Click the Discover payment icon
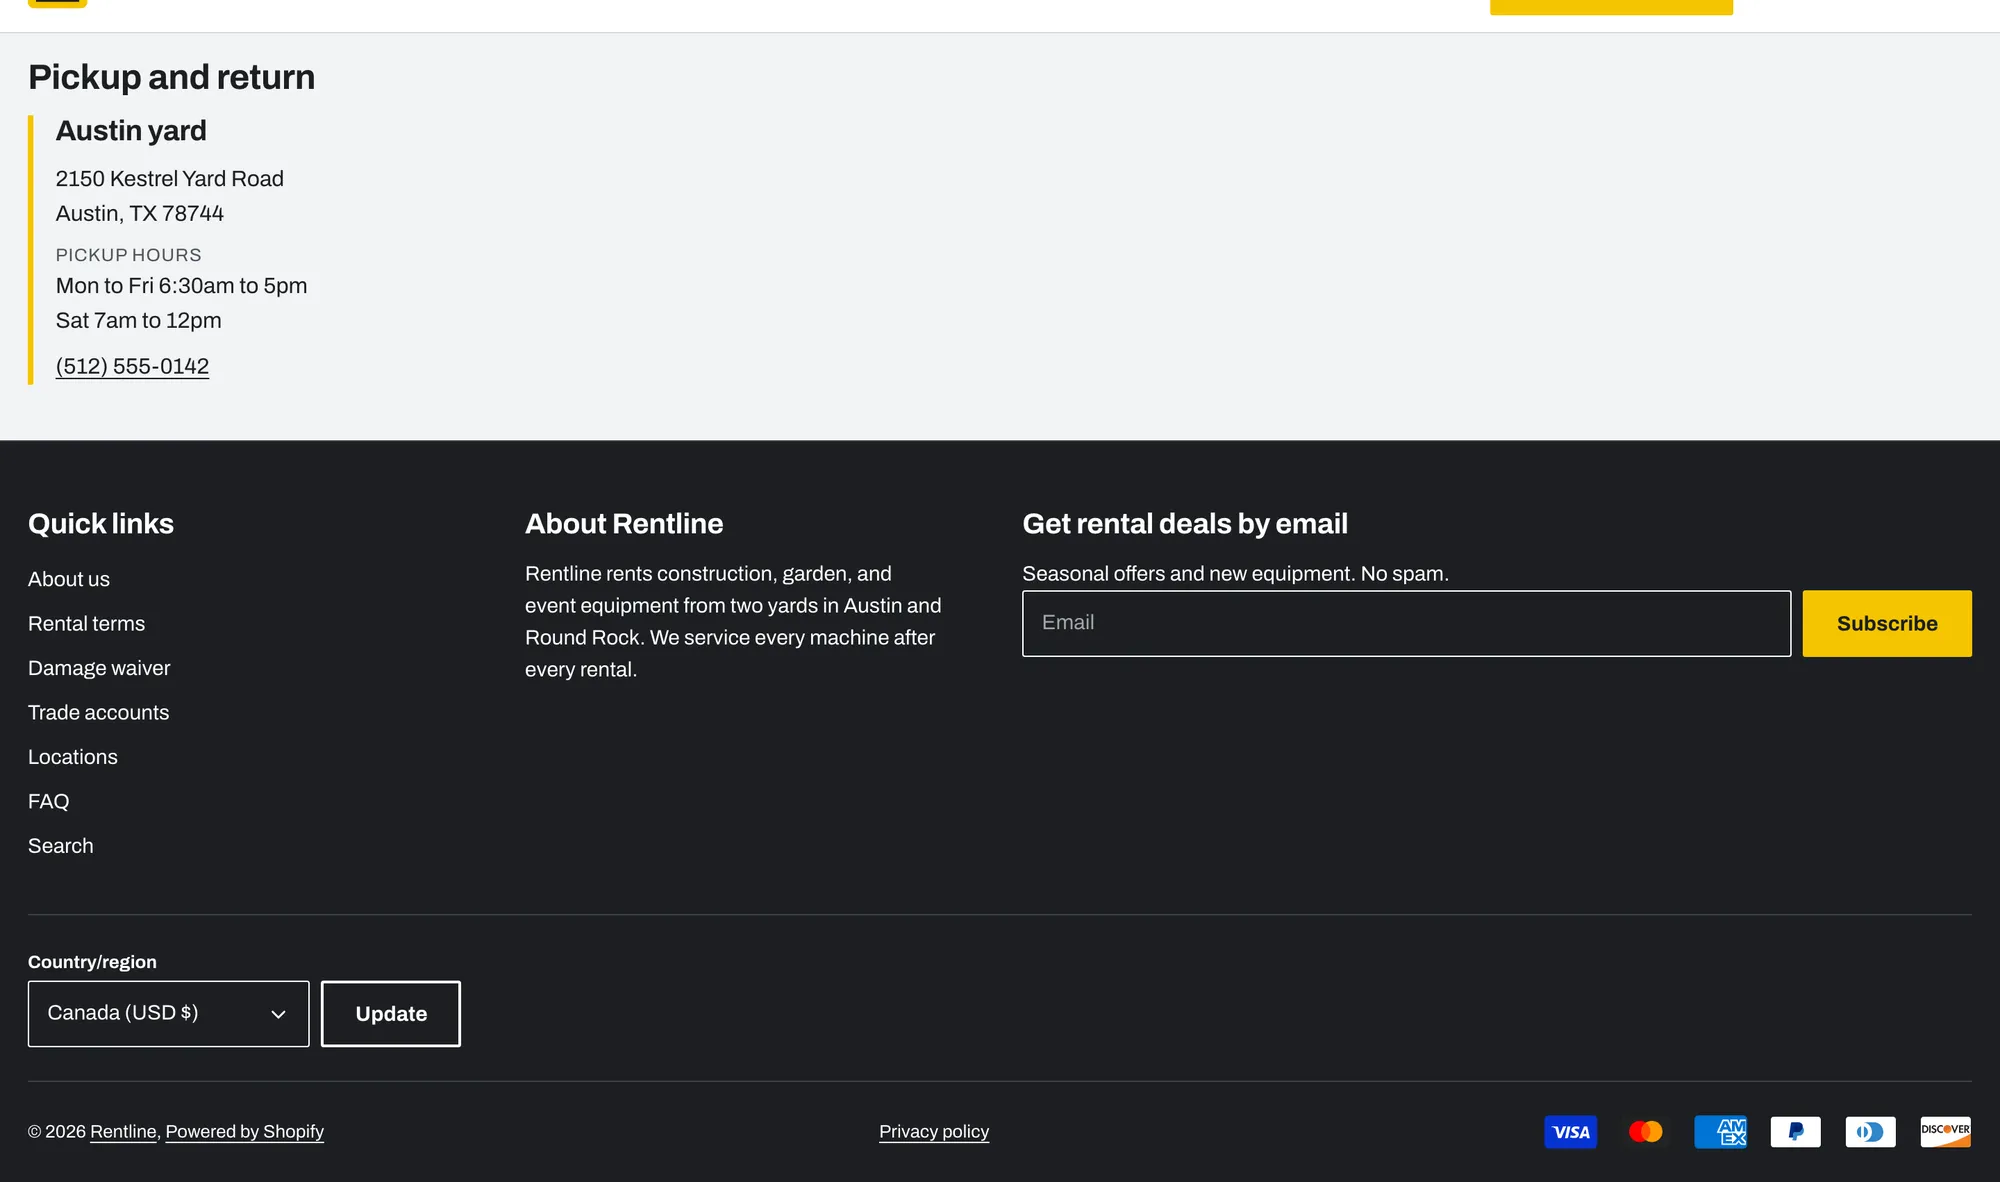The image size is (2000, 1182). coord(1945,1132)
